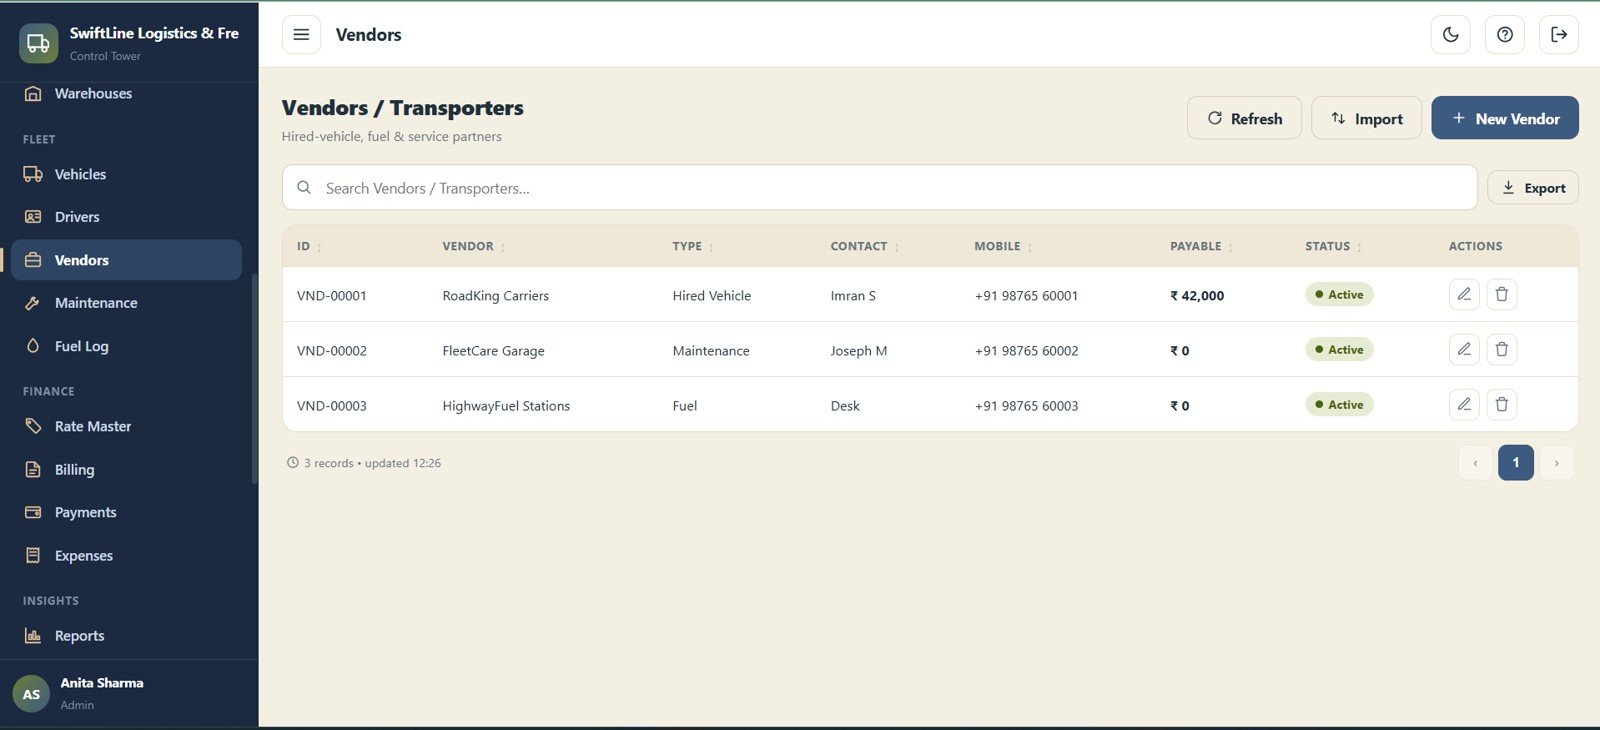1600x730 pixels.
Task: Click the FleetCare Garage vendor name
Action: click(494, 351)
